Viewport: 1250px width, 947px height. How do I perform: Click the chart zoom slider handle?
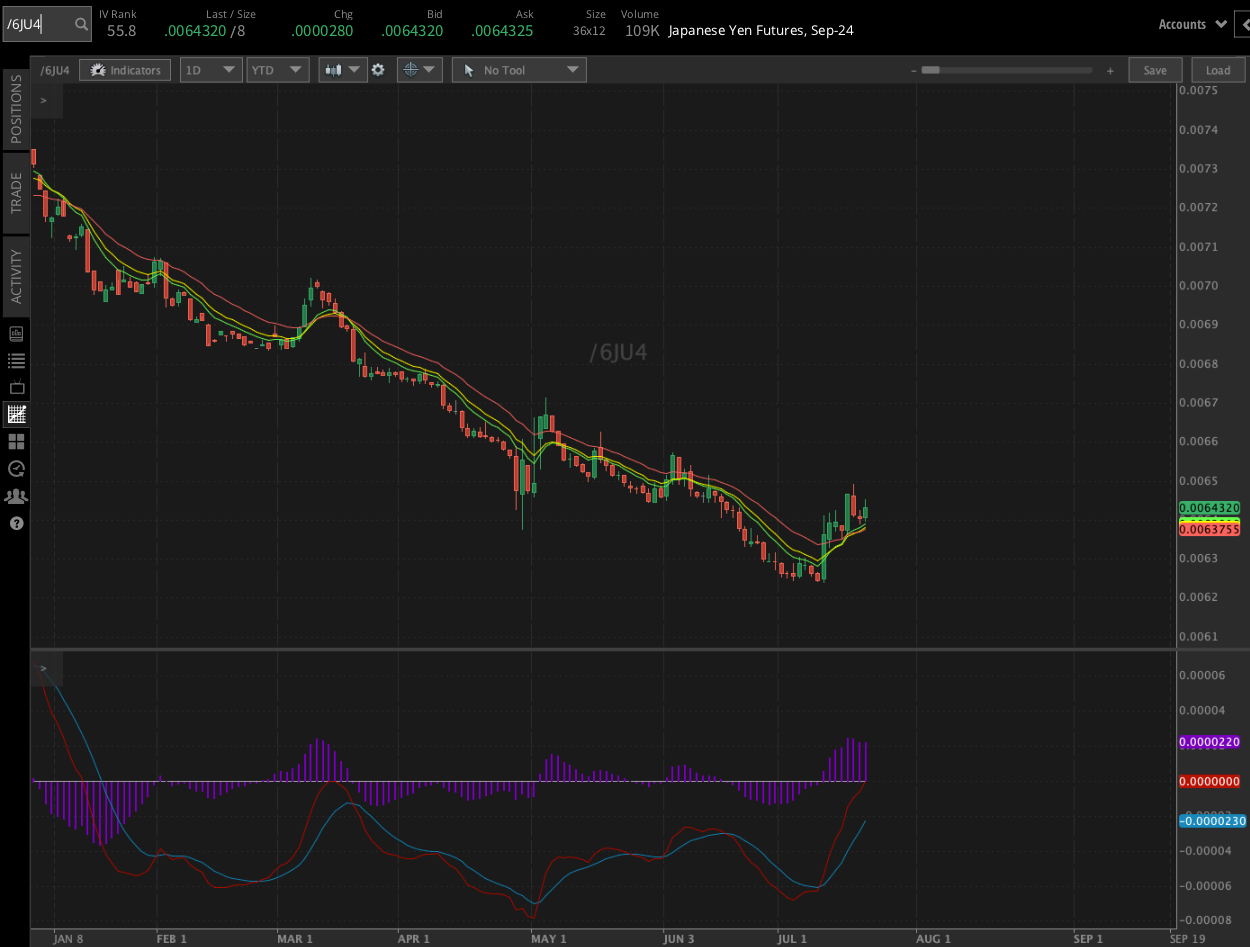click(x=930, y=70)
